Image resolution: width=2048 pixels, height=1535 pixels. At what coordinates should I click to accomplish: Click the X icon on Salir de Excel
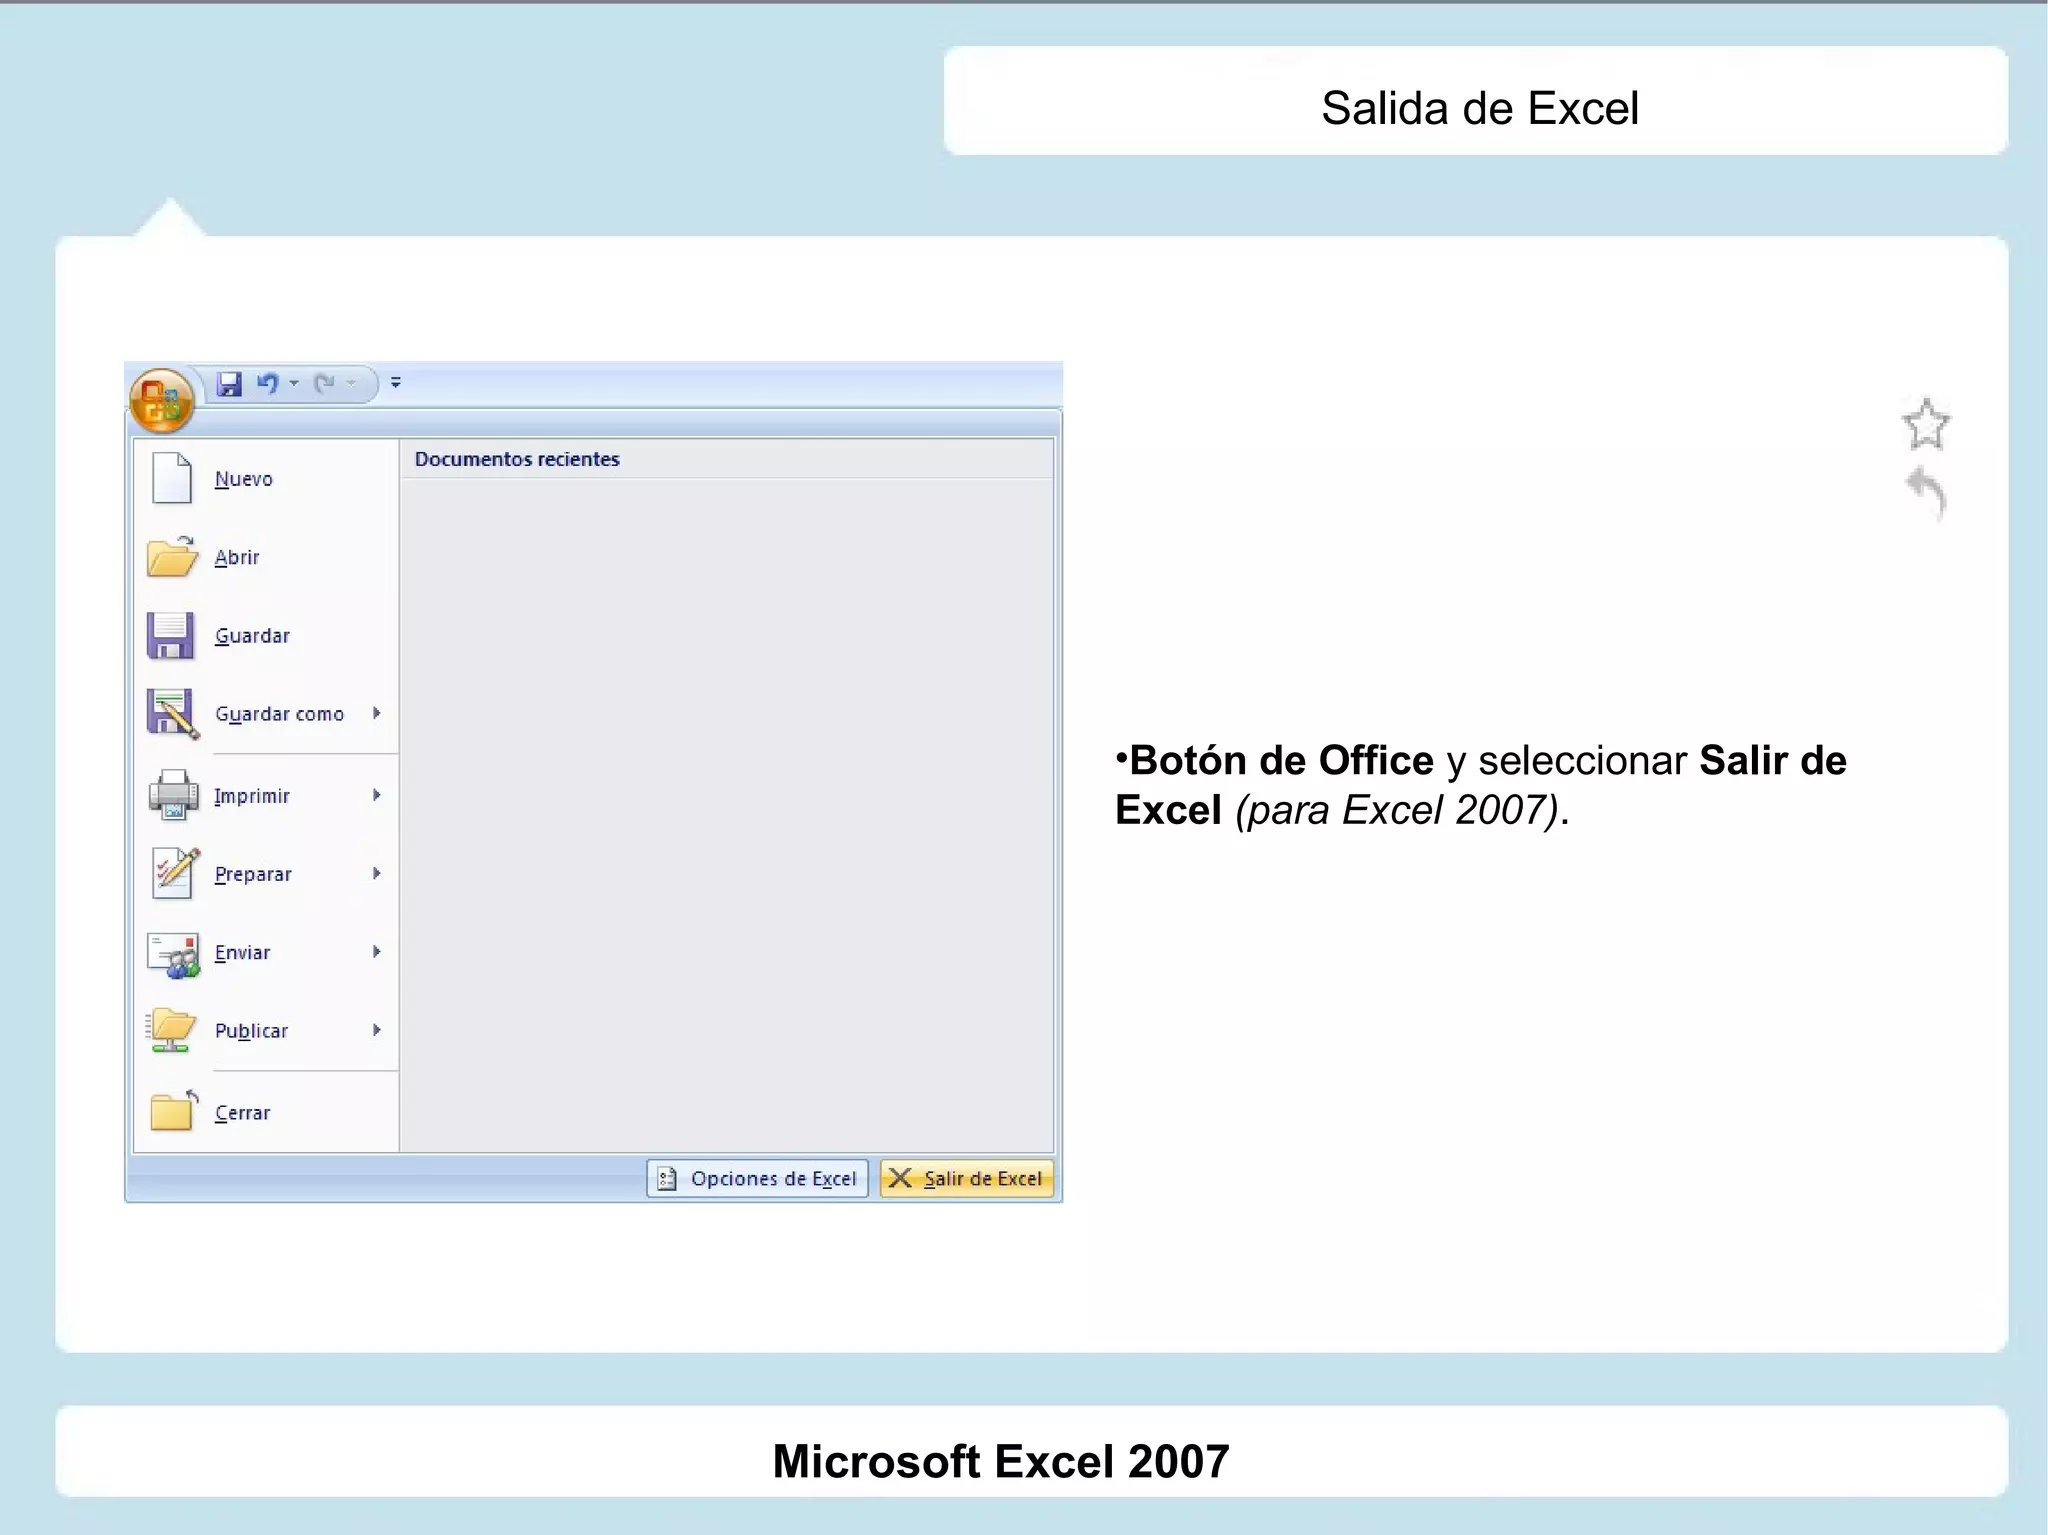coord(900,1178)
